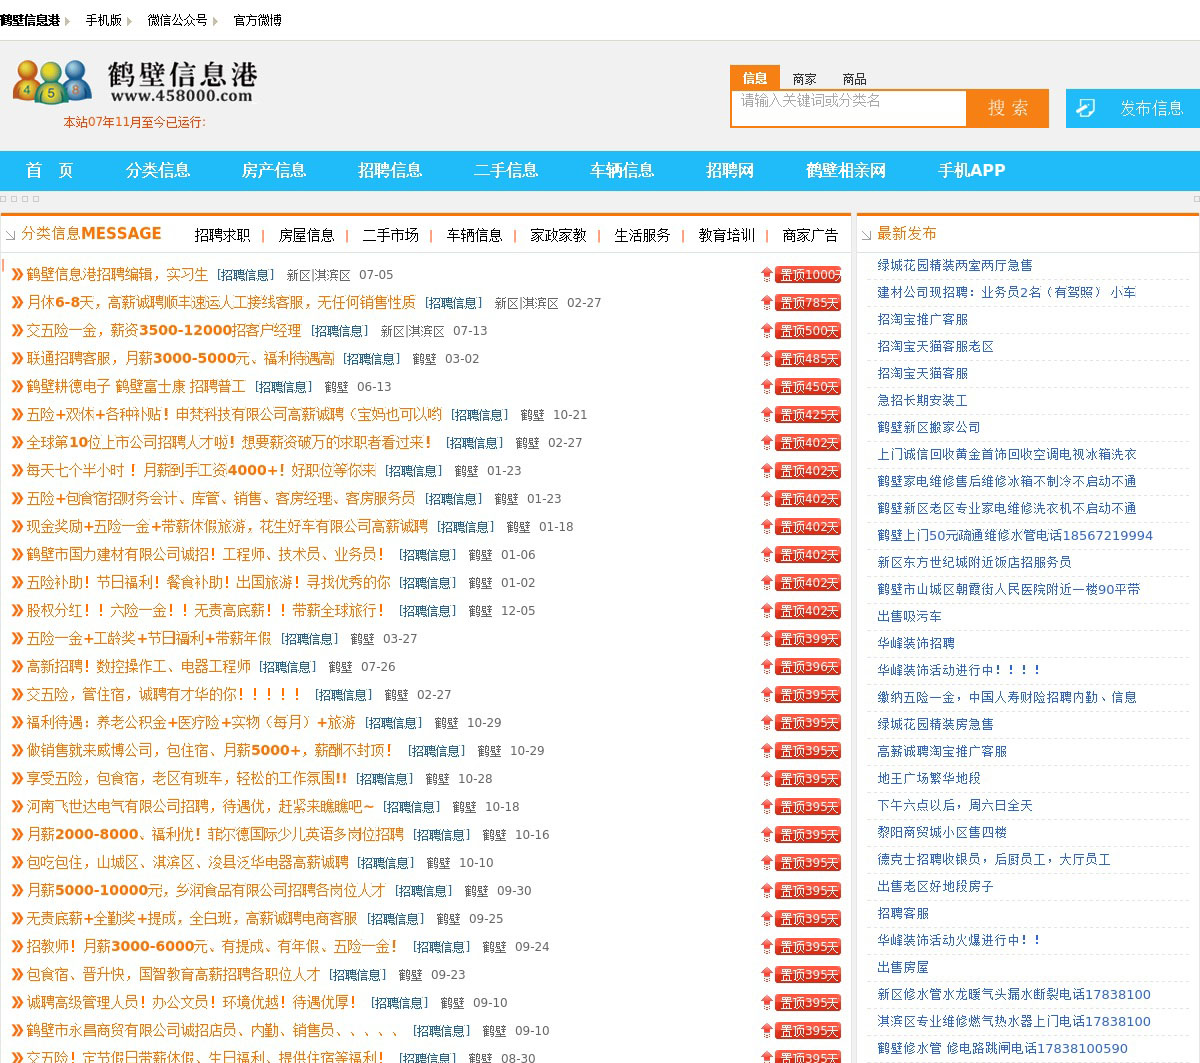The width and height of the screenshot is (1200, 1063).
Task: Click the arrow icon beside 最新发布 header
Action: tap(866, 235)
